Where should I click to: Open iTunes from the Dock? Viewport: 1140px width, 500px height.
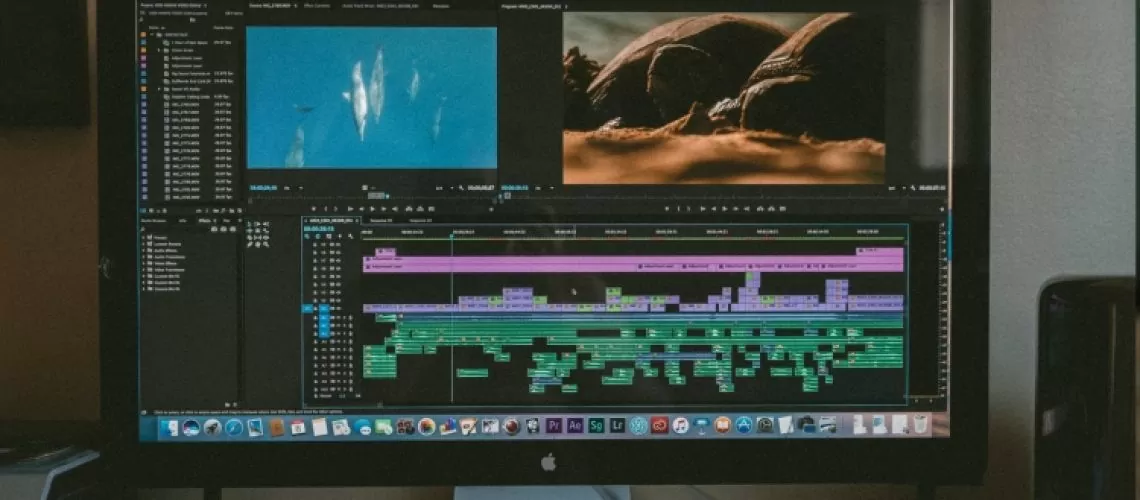pos(680,426)
